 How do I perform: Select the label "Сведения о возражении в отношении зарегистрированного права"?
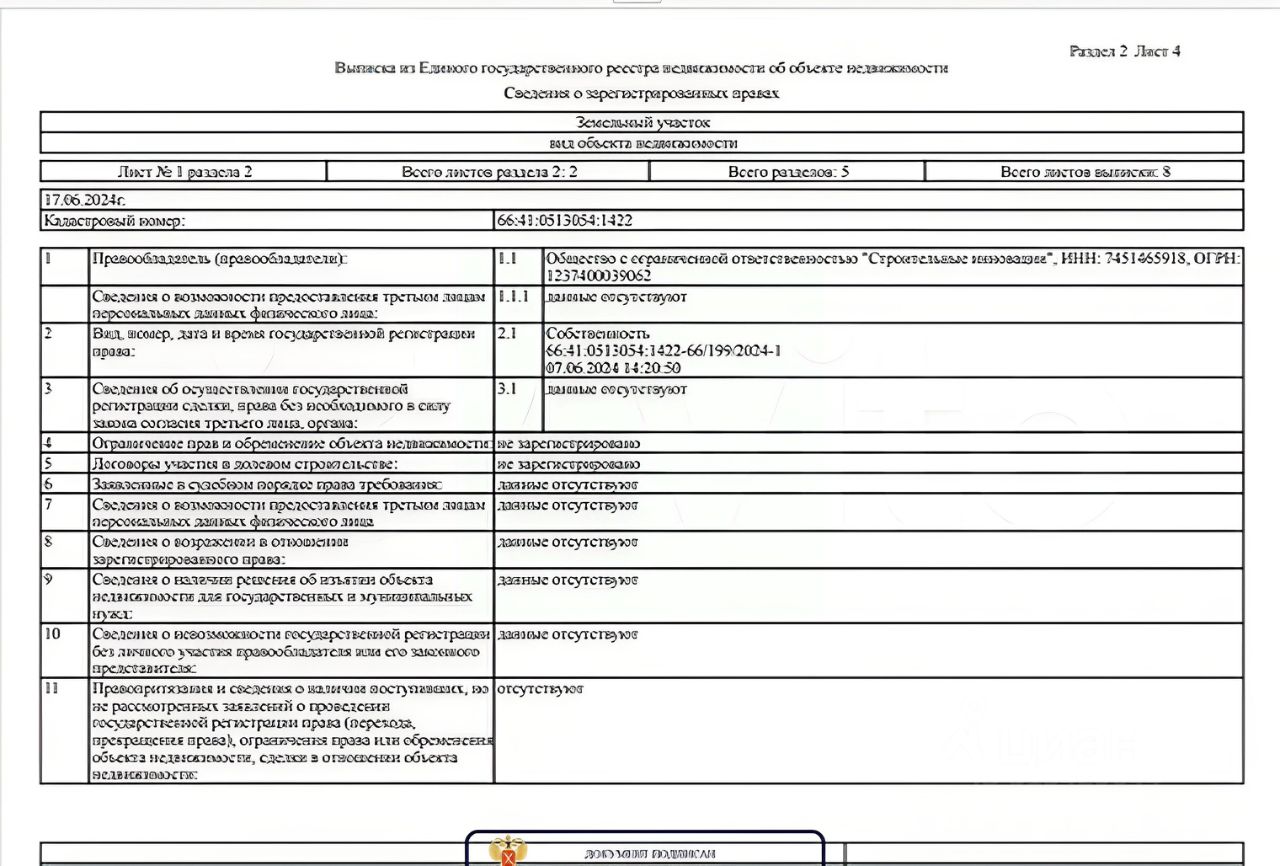pyautogui.click(x=220, y=551)
